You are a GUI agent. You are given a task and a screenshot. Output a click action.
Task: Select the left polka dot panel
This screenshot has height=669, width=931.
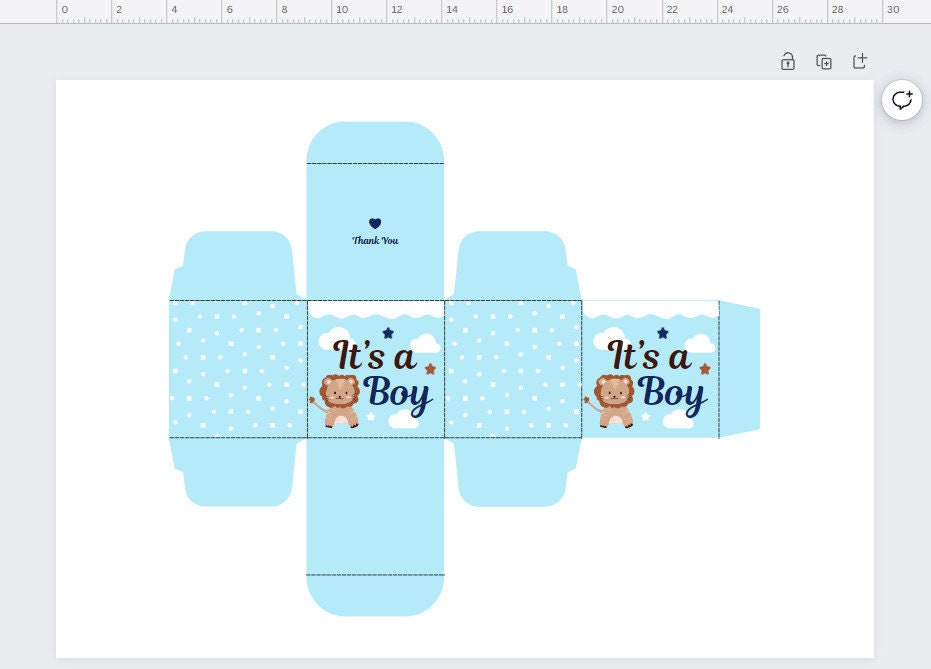(x=237, y=368)
